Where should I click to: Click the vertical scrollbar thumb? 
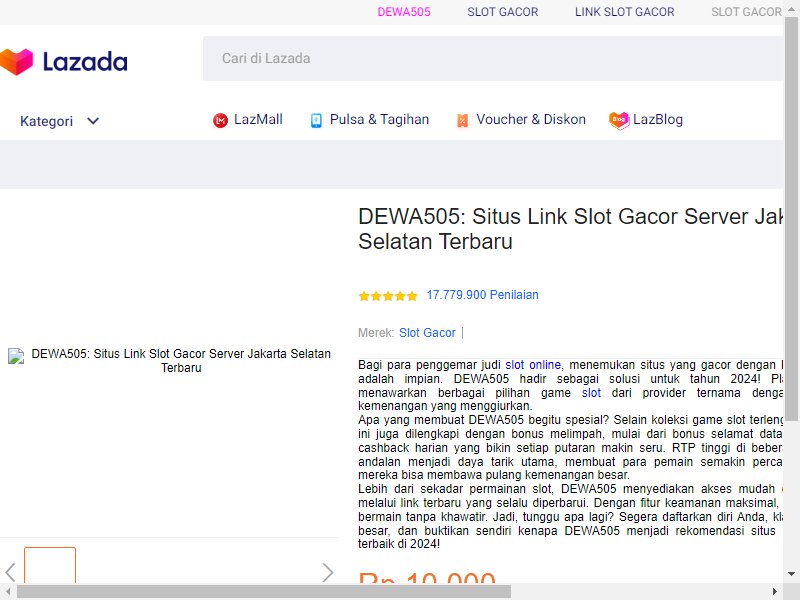[x=791, y=219]
